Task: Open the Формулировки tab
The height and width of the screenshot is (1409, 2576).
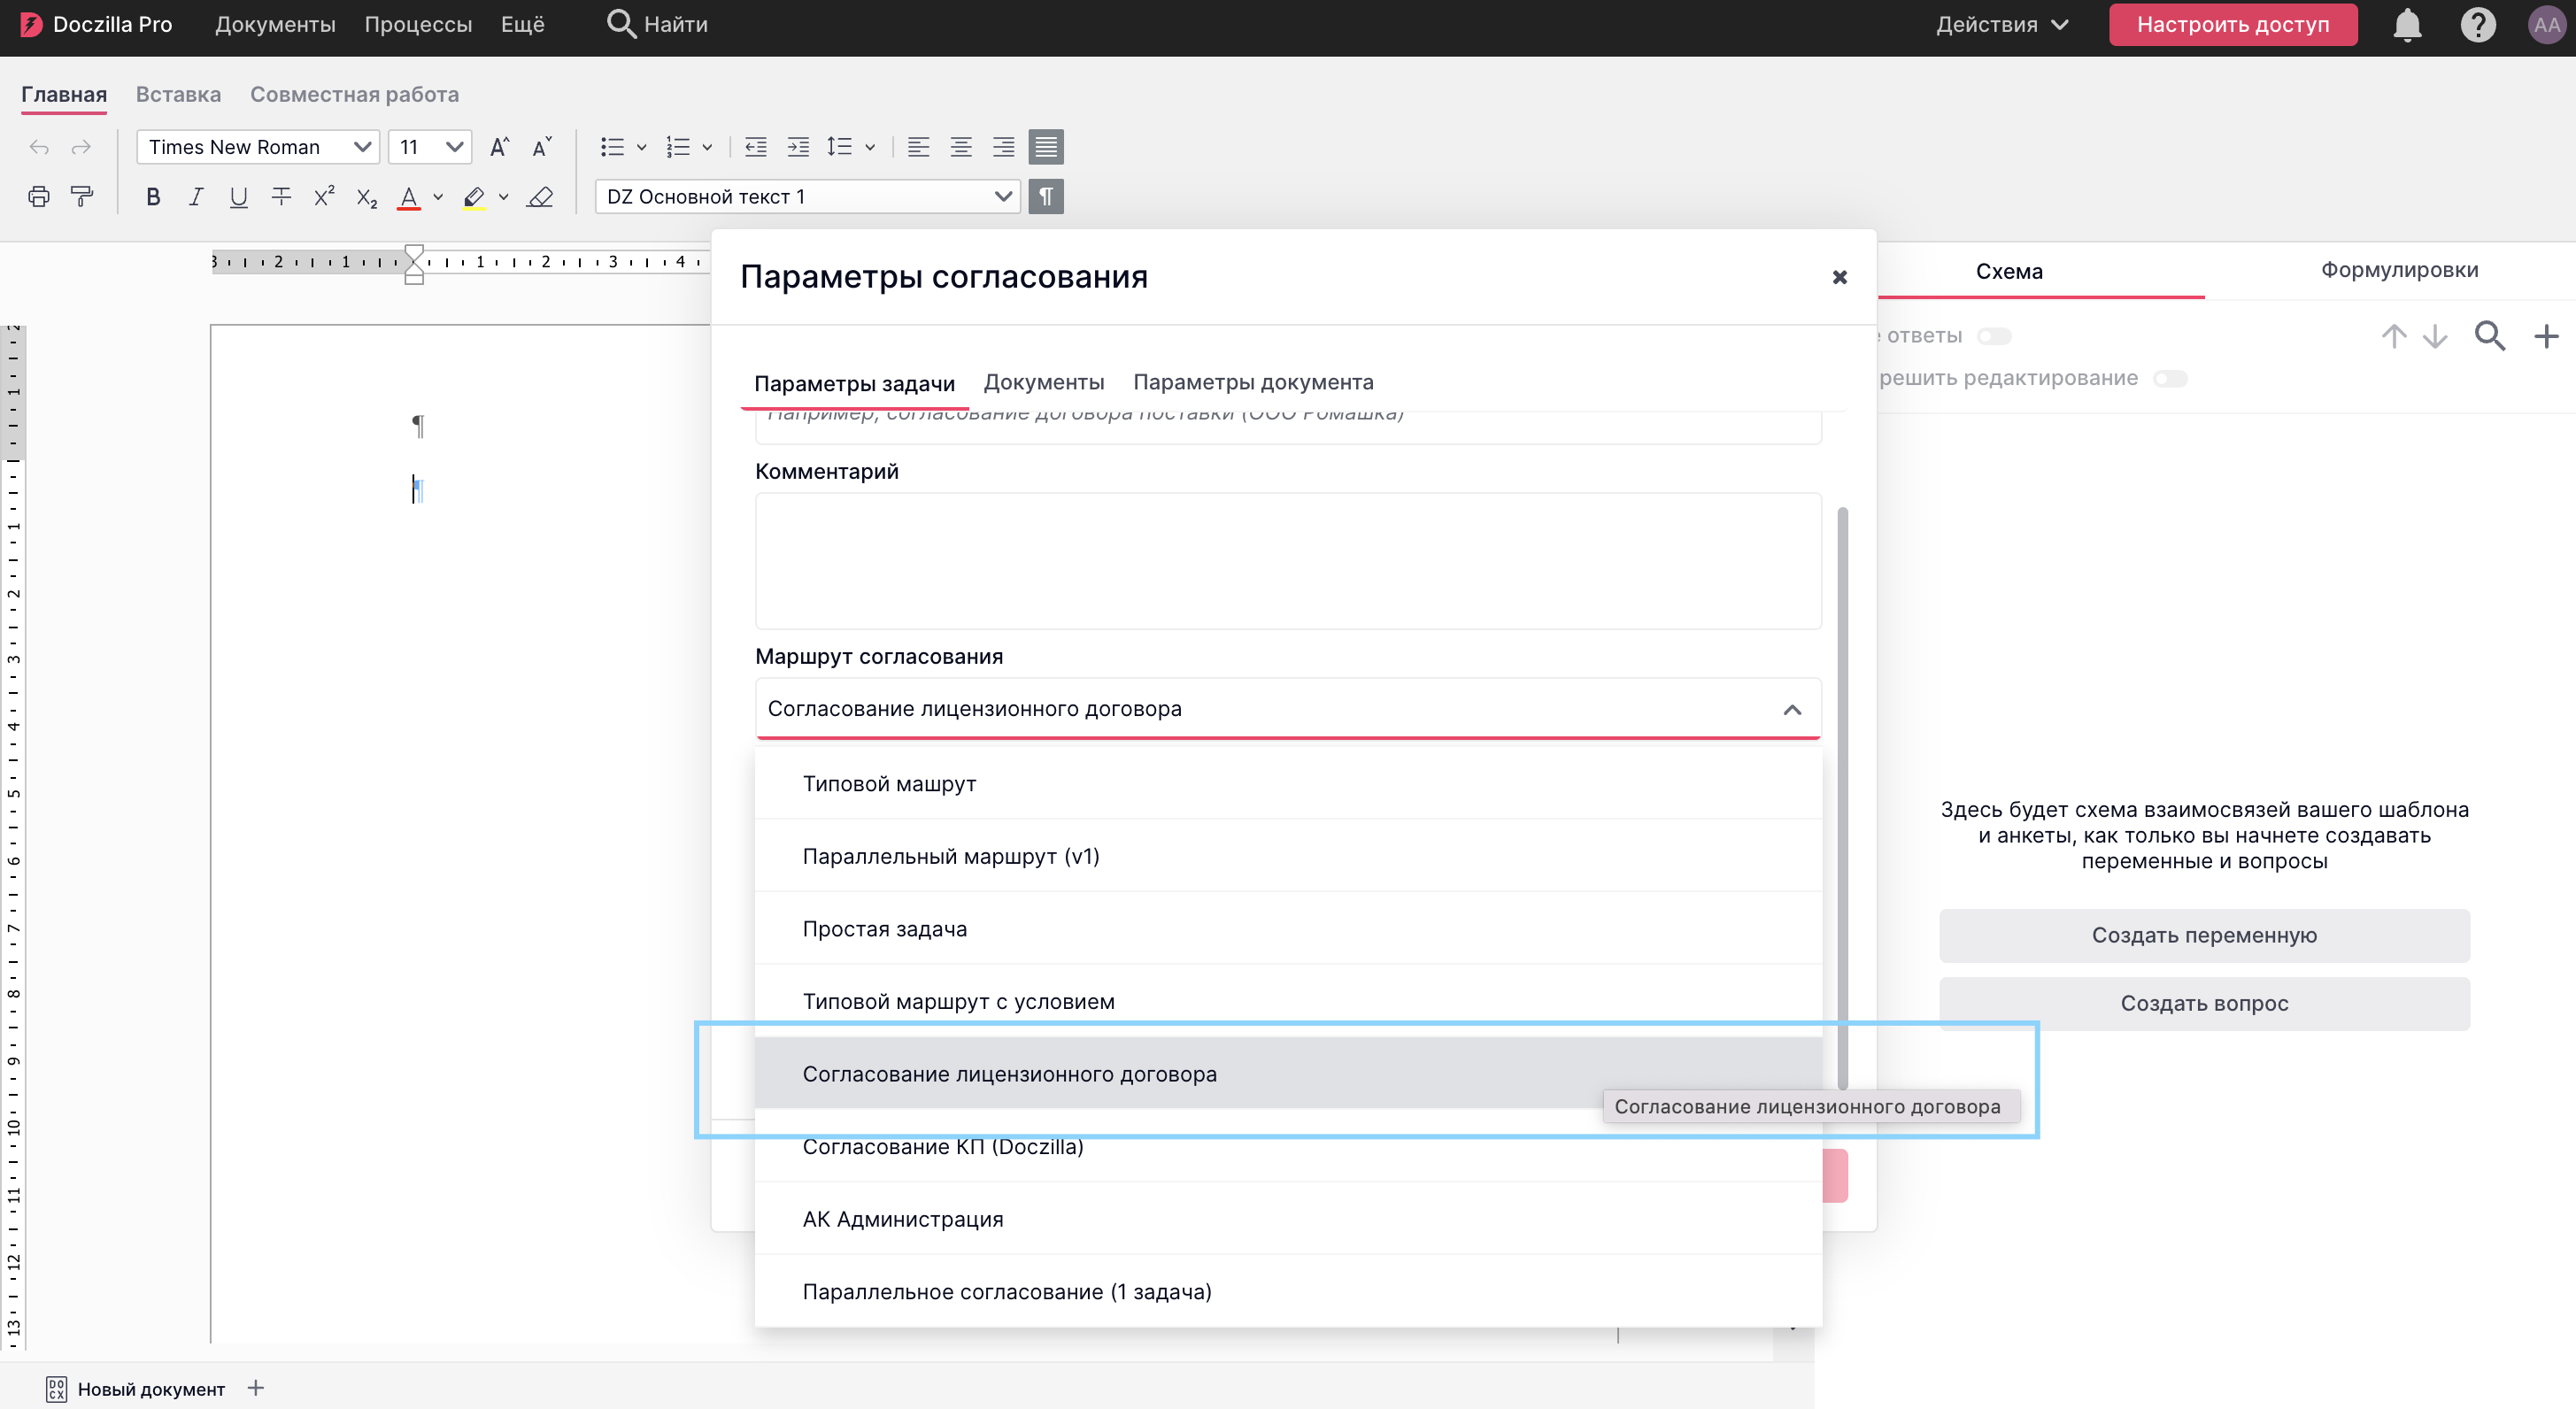Action: (x=2398, y=270)
